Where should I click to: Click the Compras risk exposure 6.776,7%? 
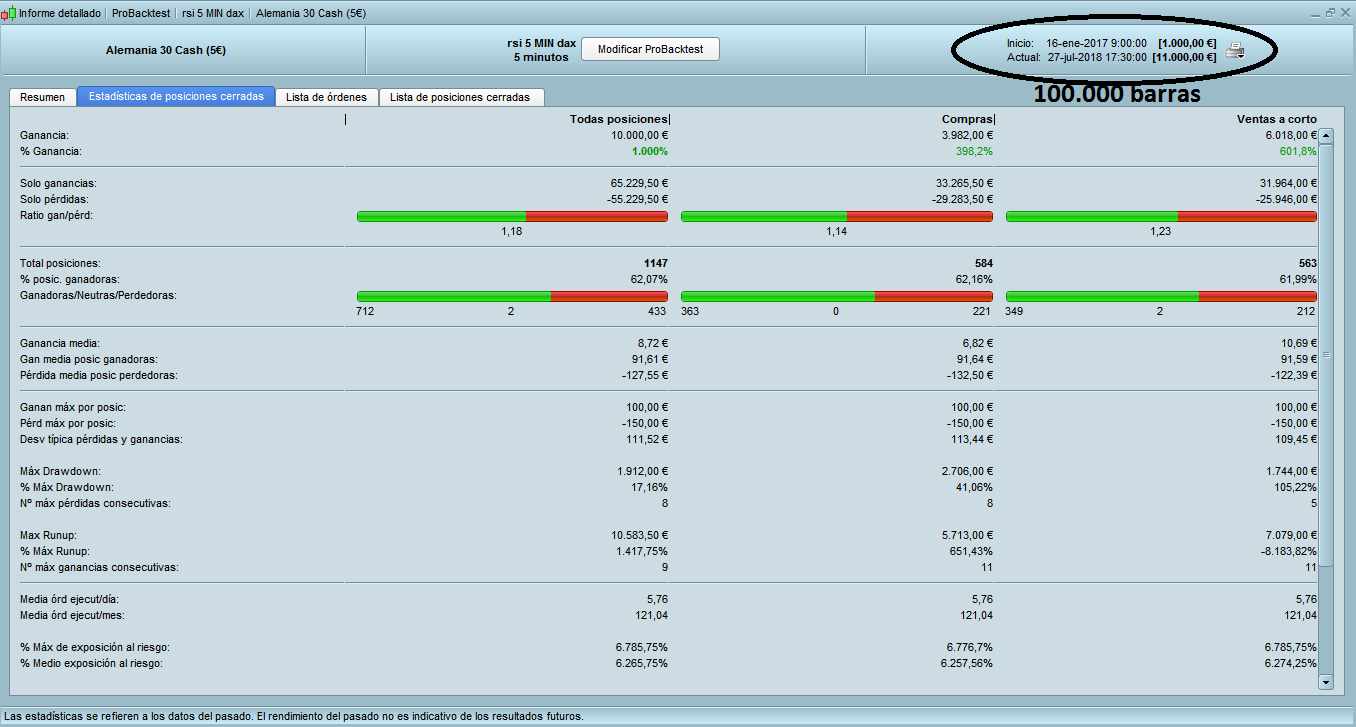click(x=969, y=647)
